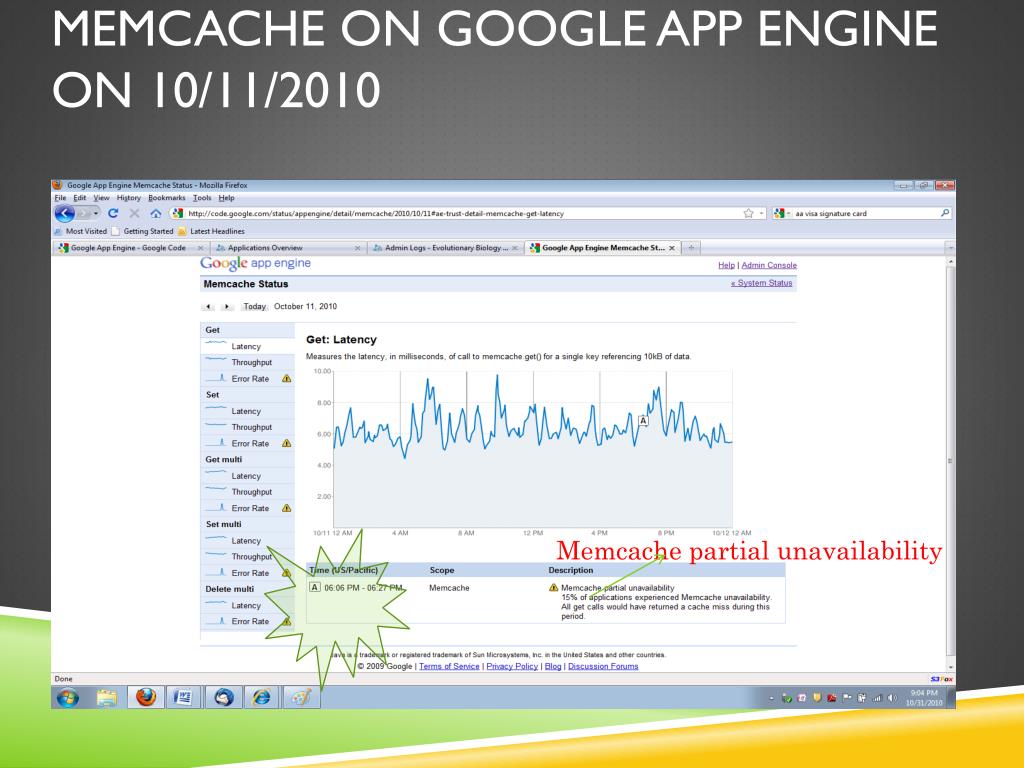Open the Windows Start button
The height and width of the screenshot is (768, 1024).
pos(68,697)
